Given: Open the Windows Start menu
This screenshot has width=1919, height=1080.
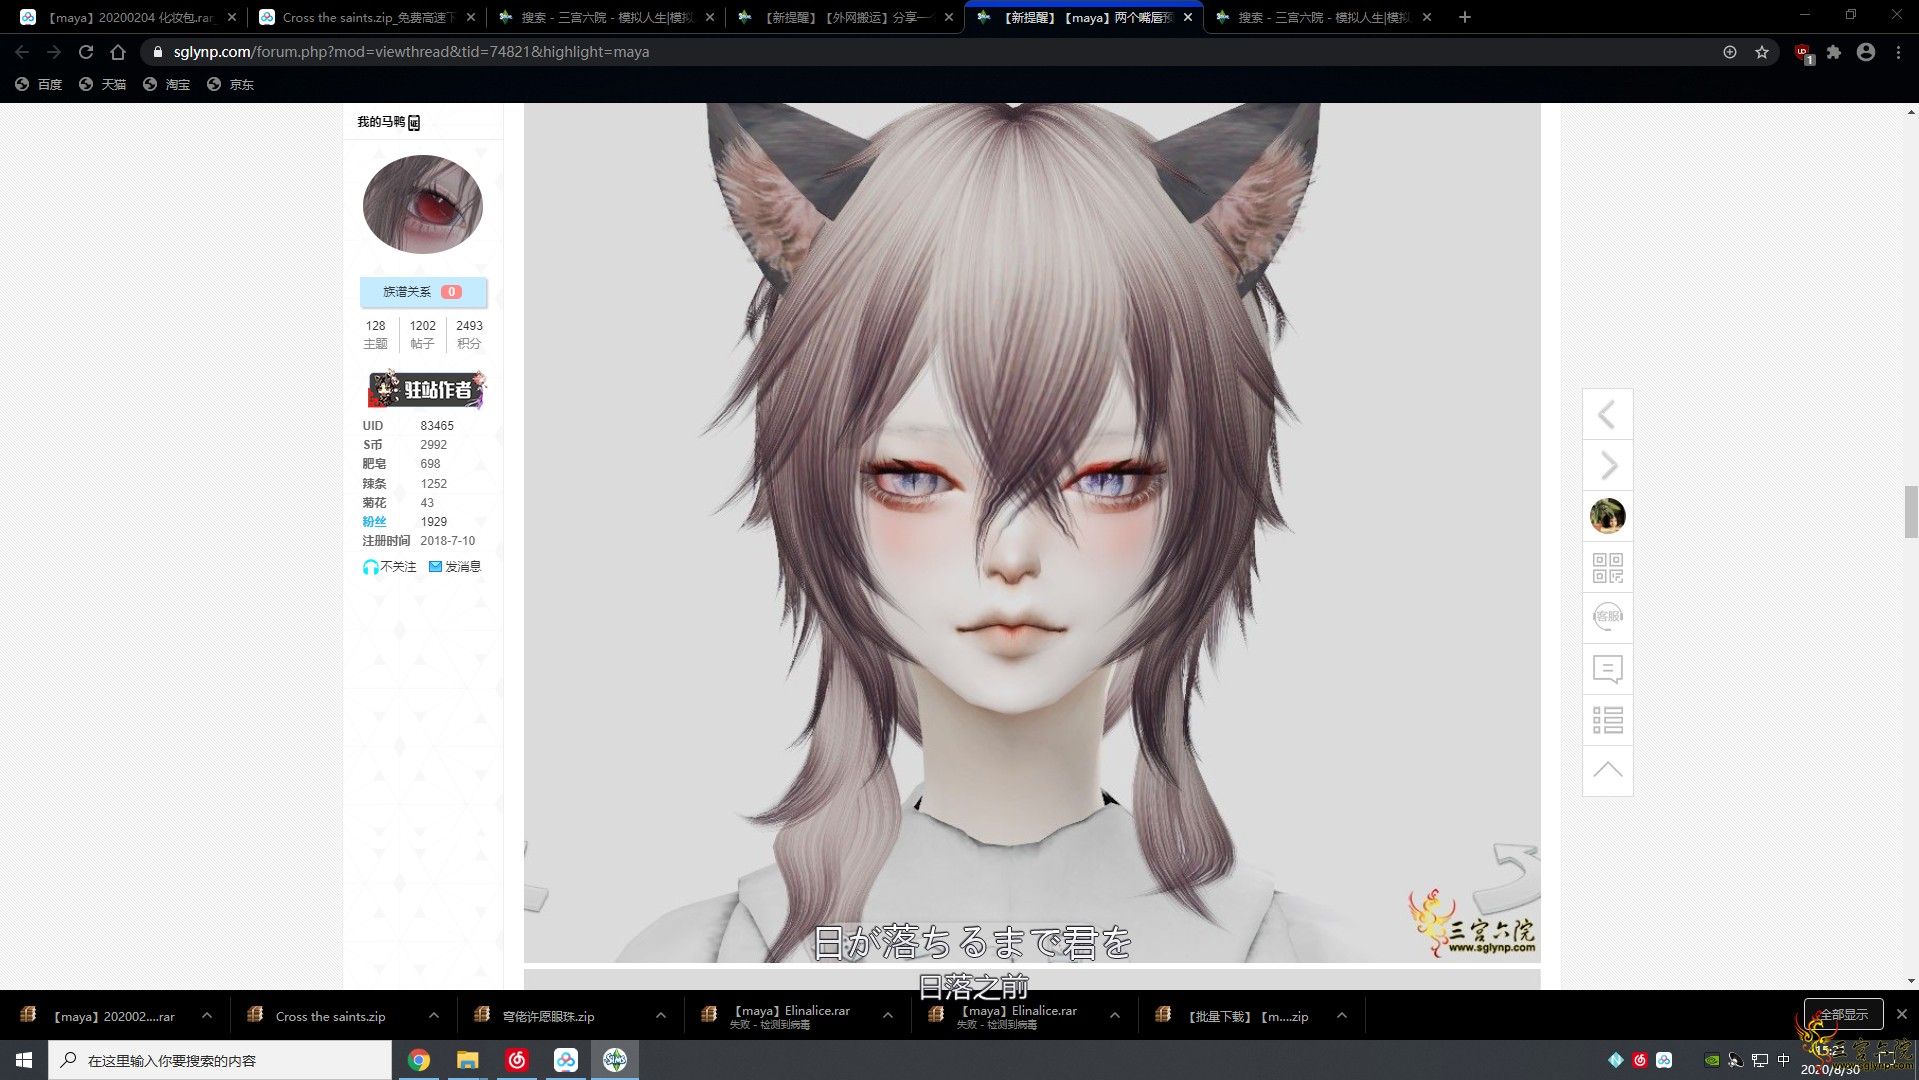Looking at the screenshot, I should tap(24, 1060).
